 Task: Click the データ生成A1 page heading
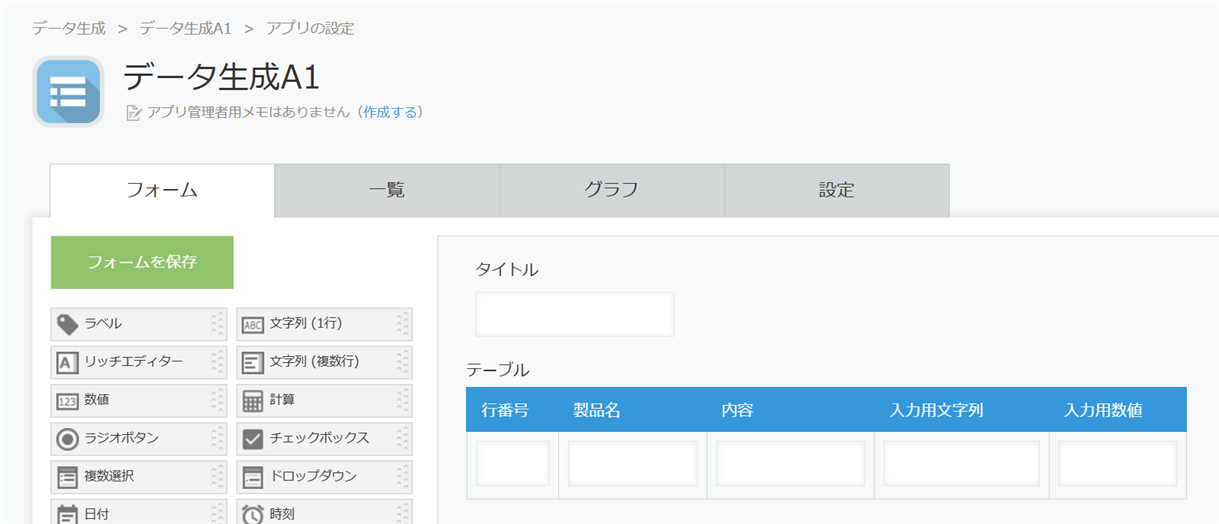[221, 78]
